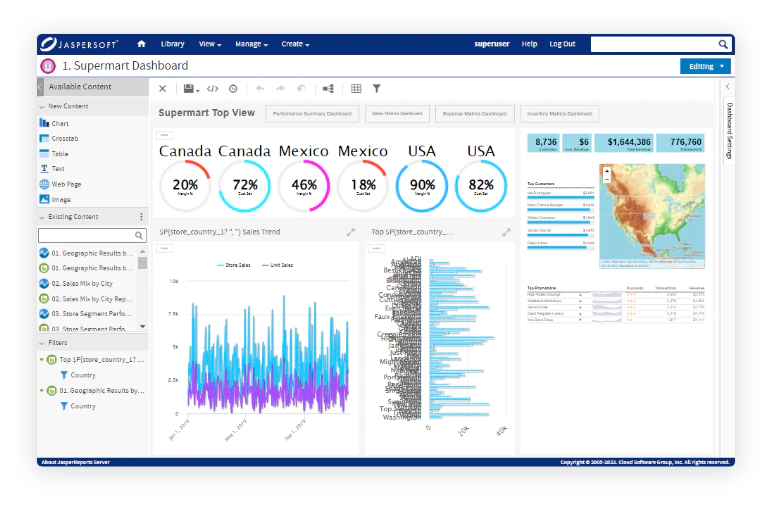
Task: Click the Jaspersoft logo
Action: pyautogui.click(x=79, y=44)
